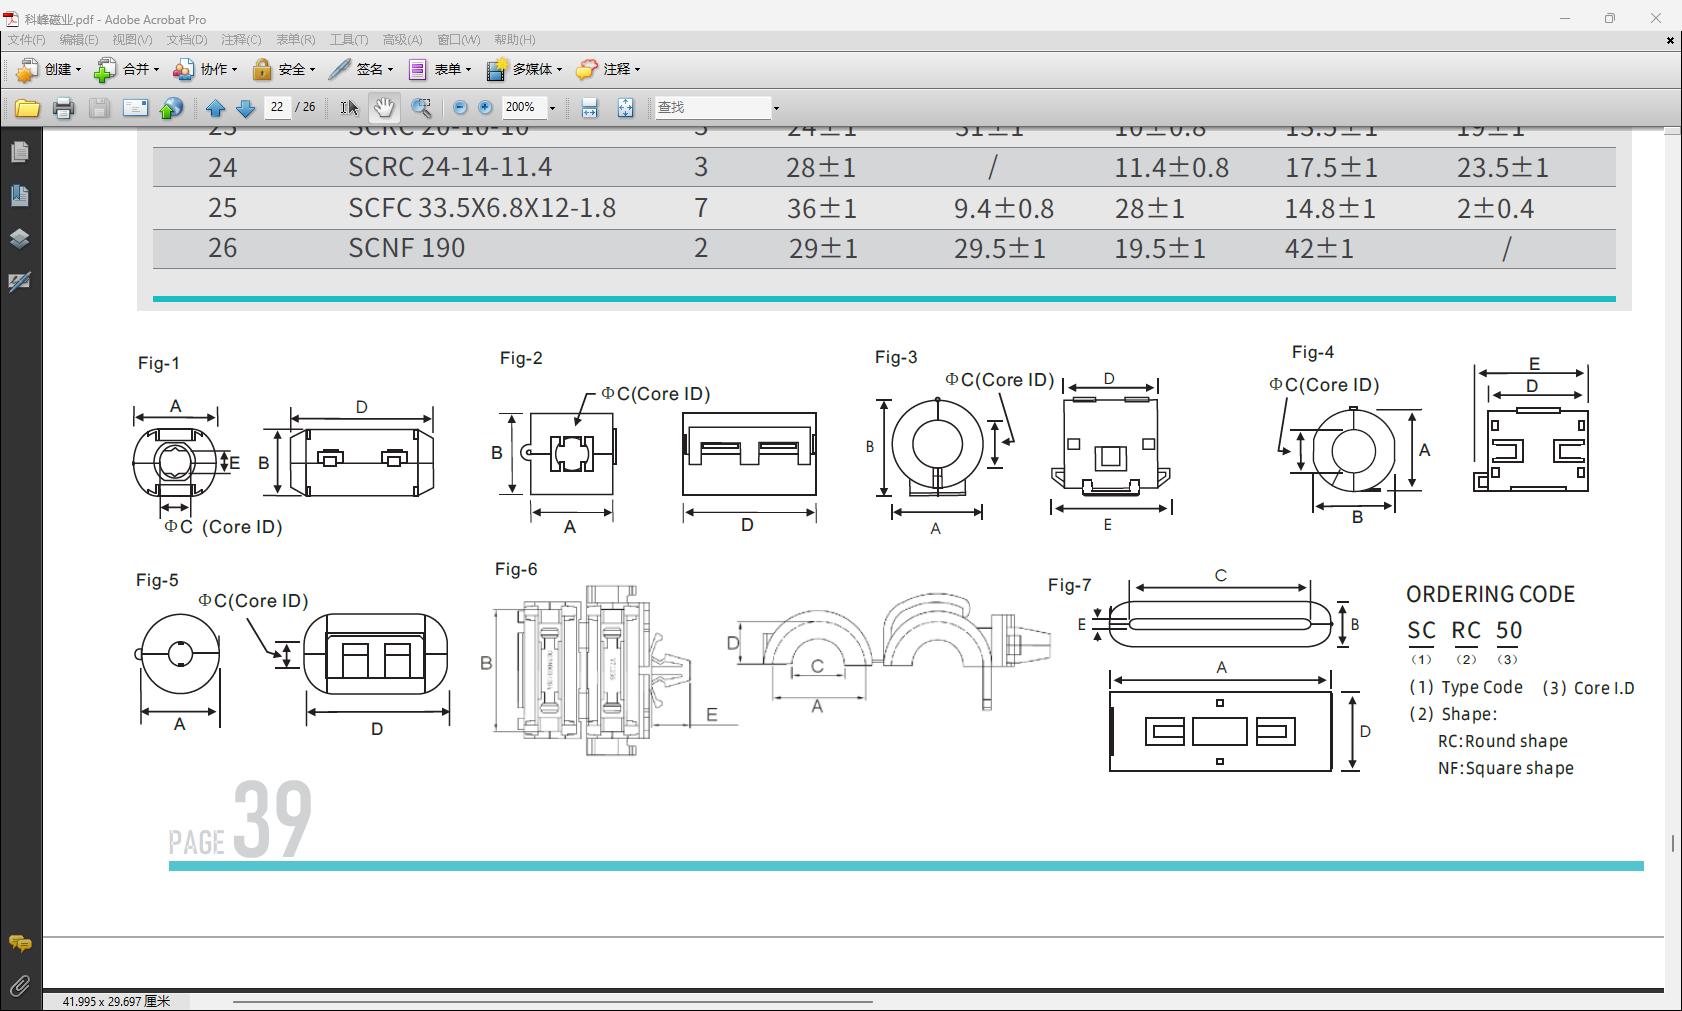
Task: Open the 文件(F) menu
Action: pyautogui.click(x=27, y=40)
